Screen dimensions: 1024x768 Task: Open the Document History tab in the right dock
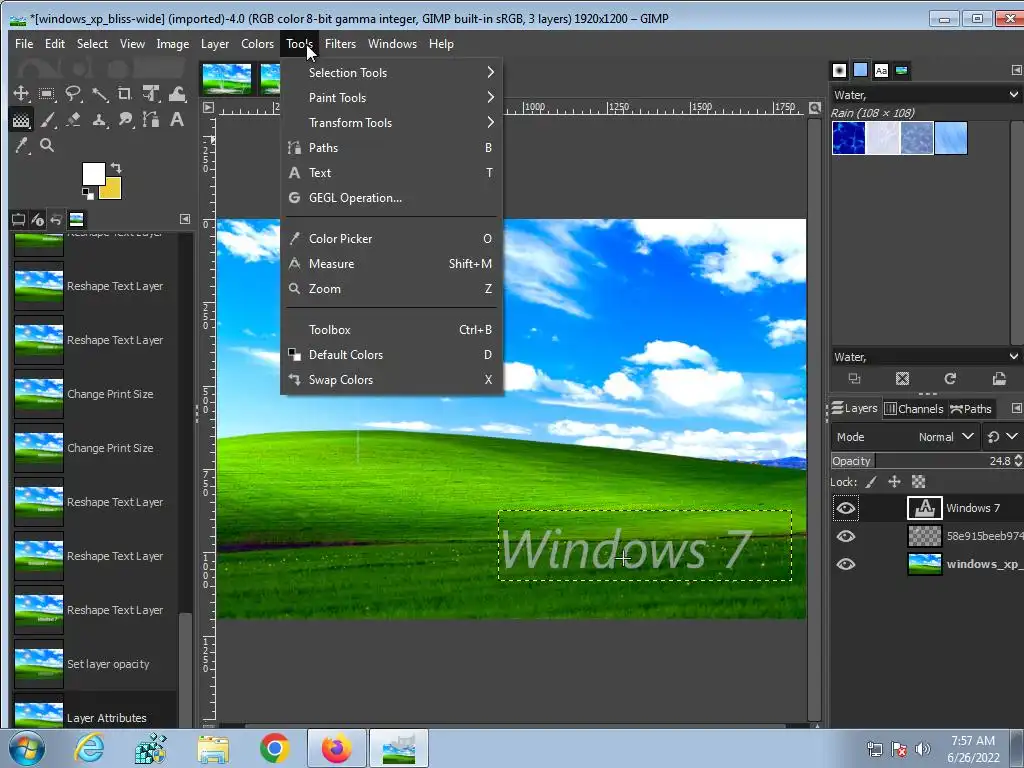[x=901, y=71]
